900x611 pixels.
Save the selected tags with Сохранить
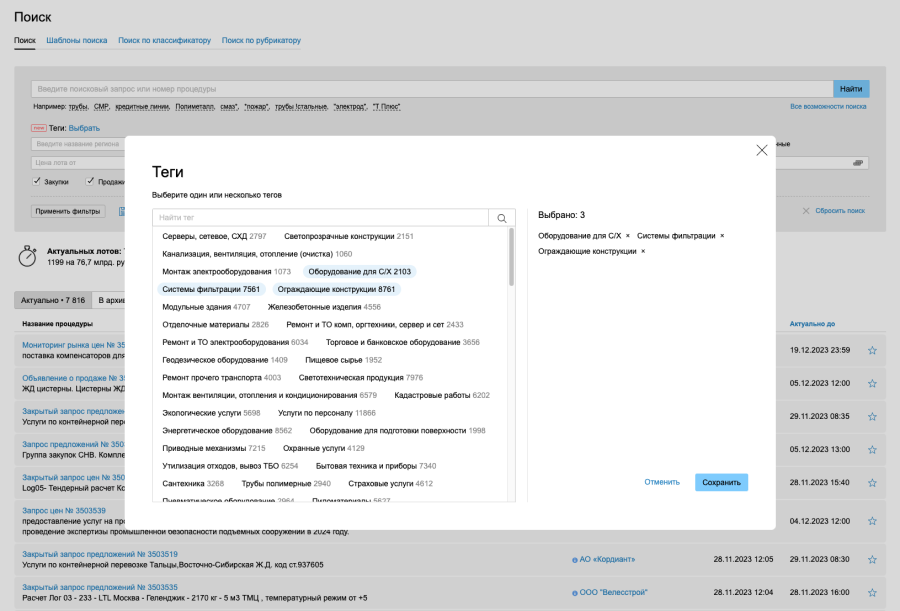coord(721,482)
